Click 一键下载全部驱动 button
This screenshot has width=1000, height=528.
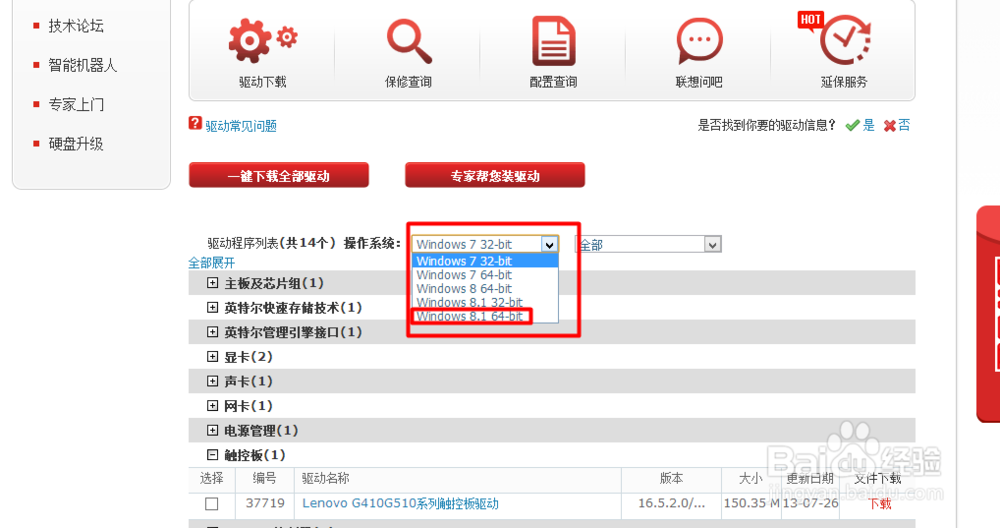pyautogui.click(x=279, y=175)
